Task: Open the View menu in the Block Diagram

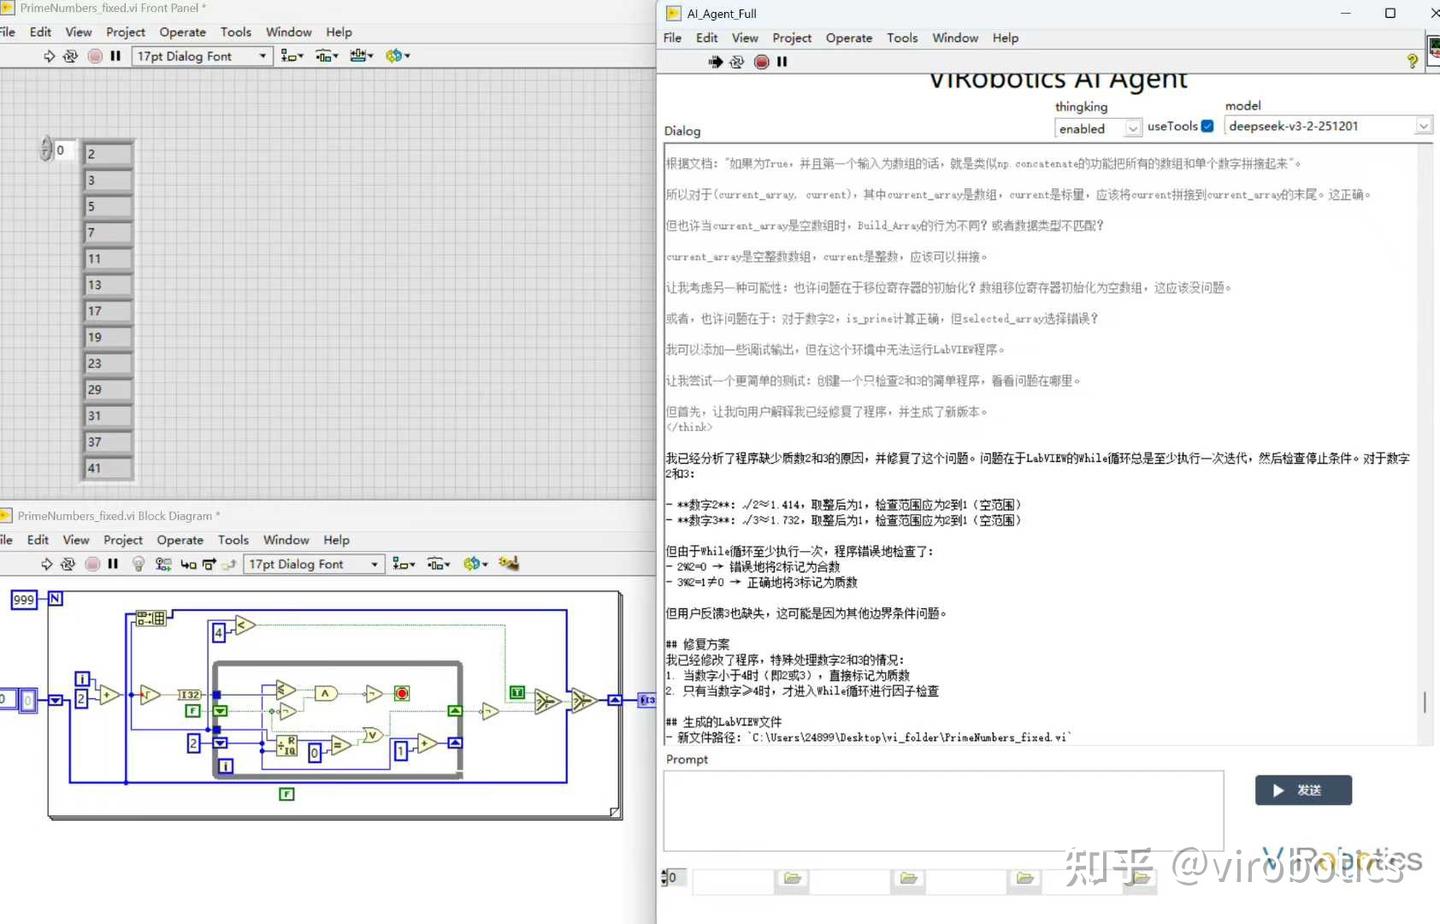Action: 76,540
